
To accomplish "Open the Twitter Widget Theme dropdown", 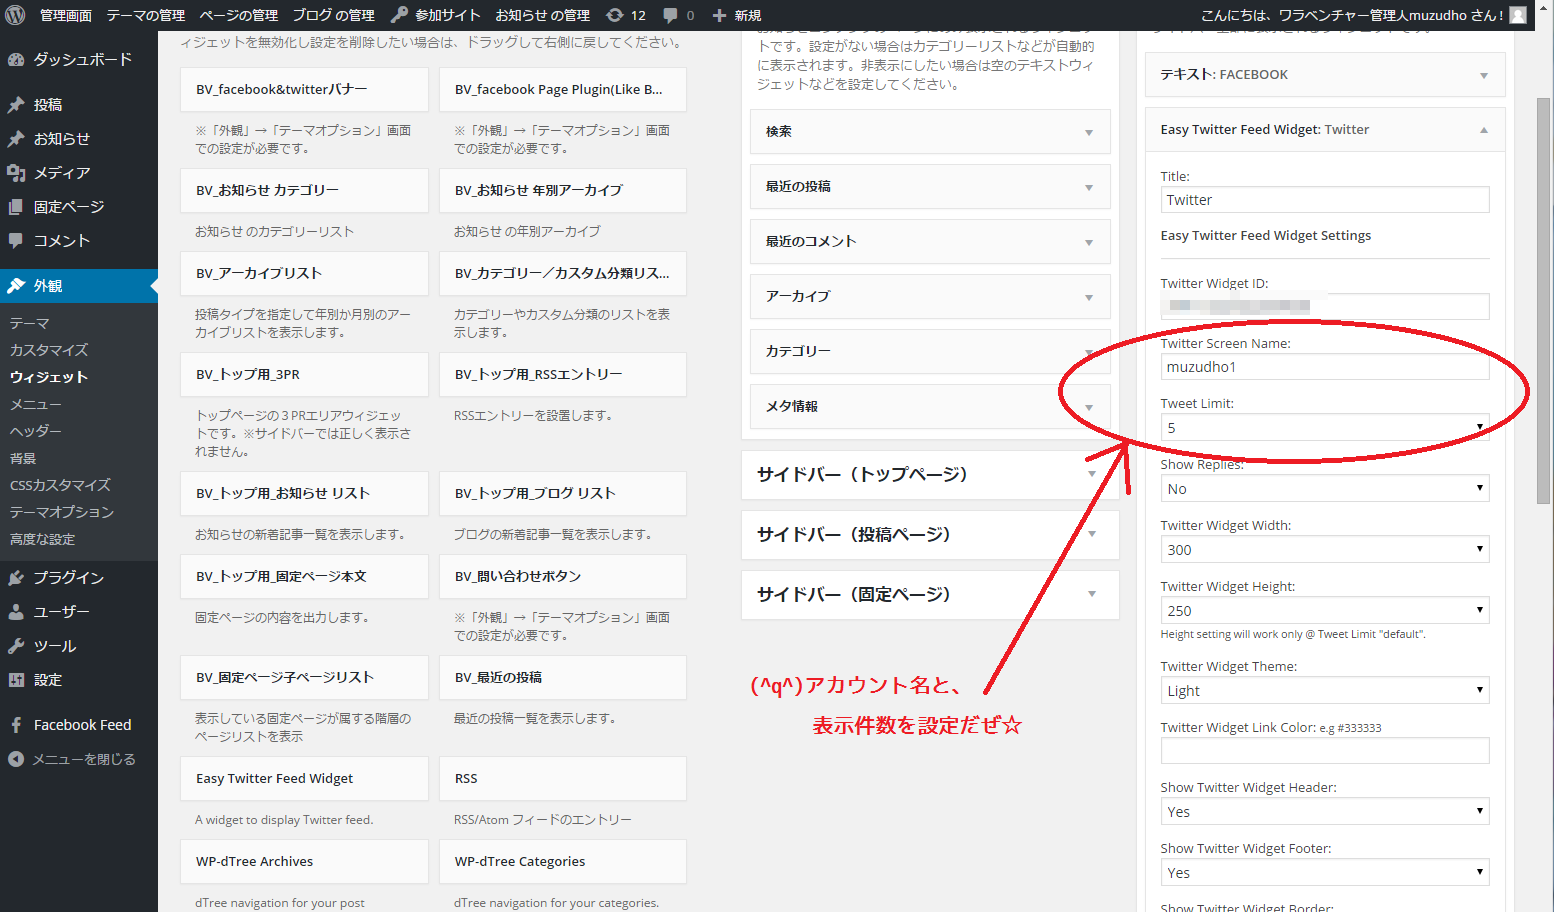I will coord(1325,690).
